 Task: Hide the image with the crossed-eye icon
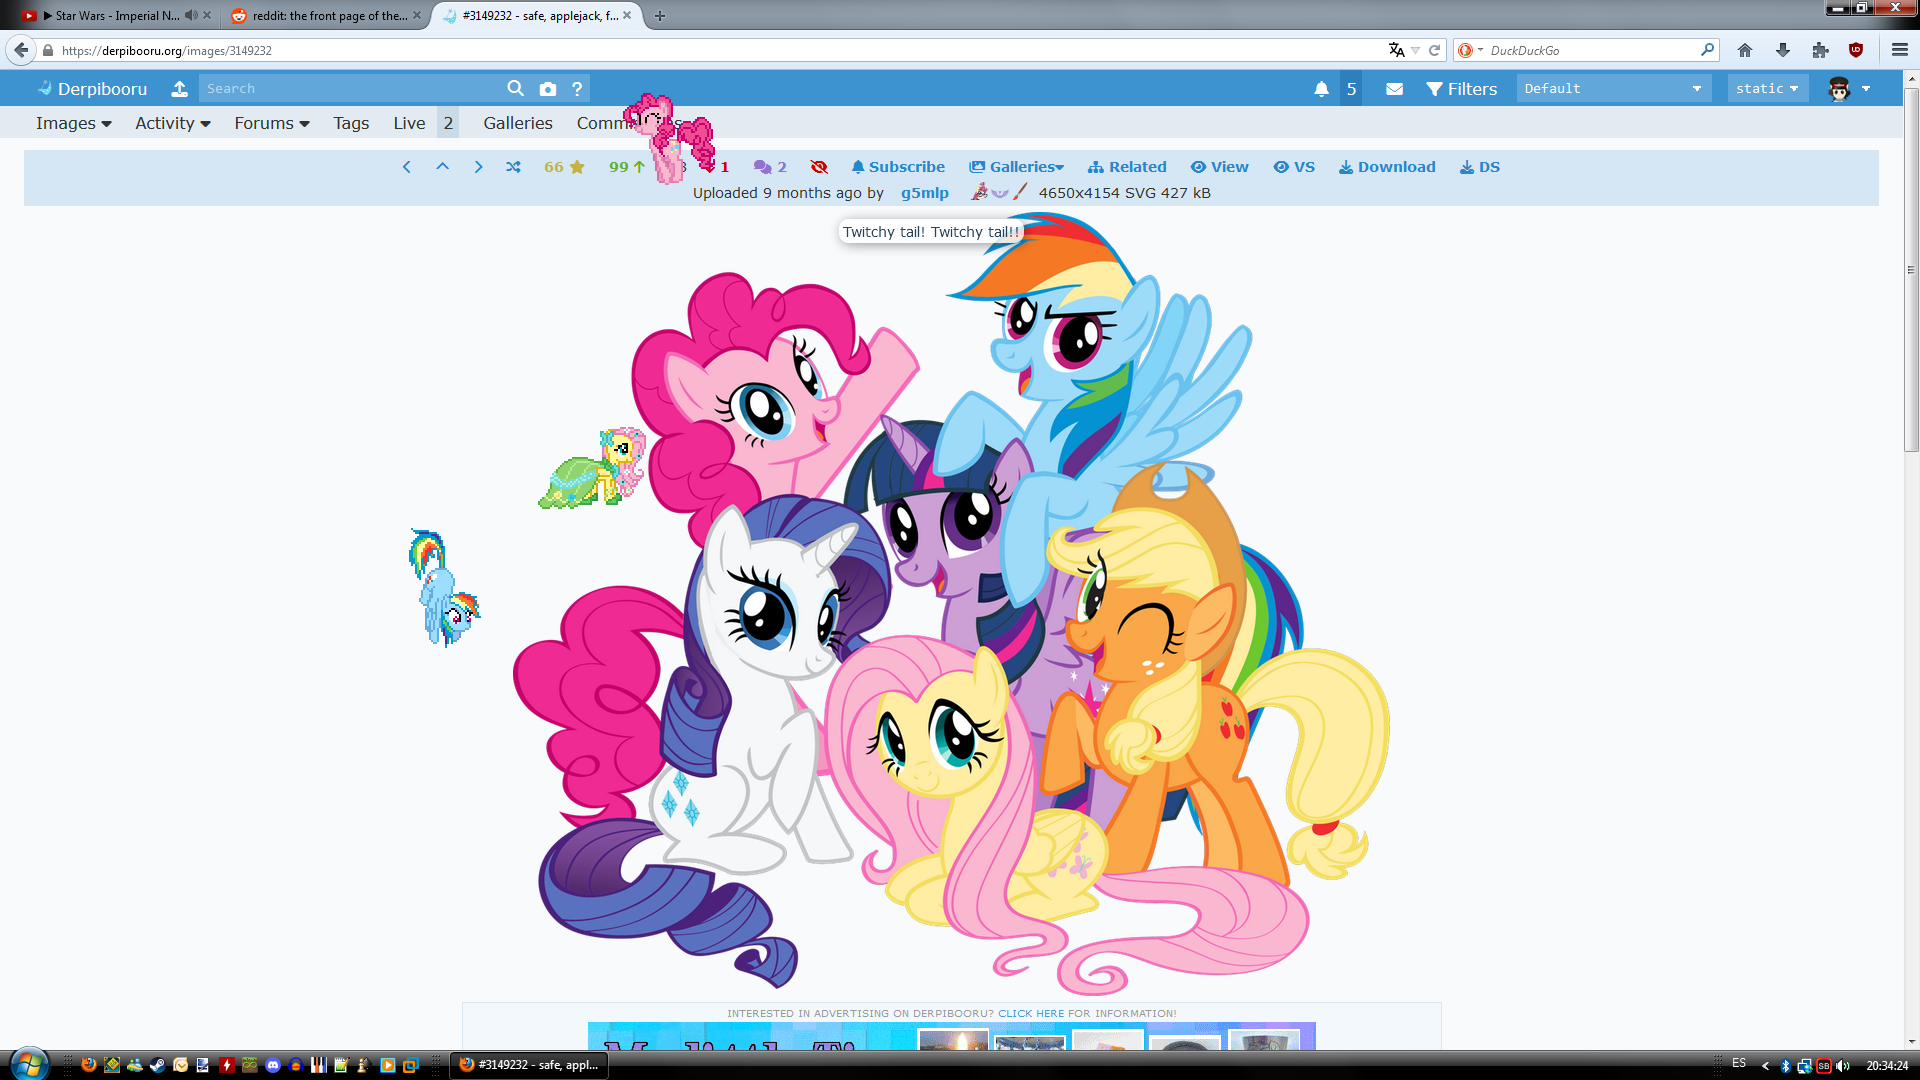819,167
